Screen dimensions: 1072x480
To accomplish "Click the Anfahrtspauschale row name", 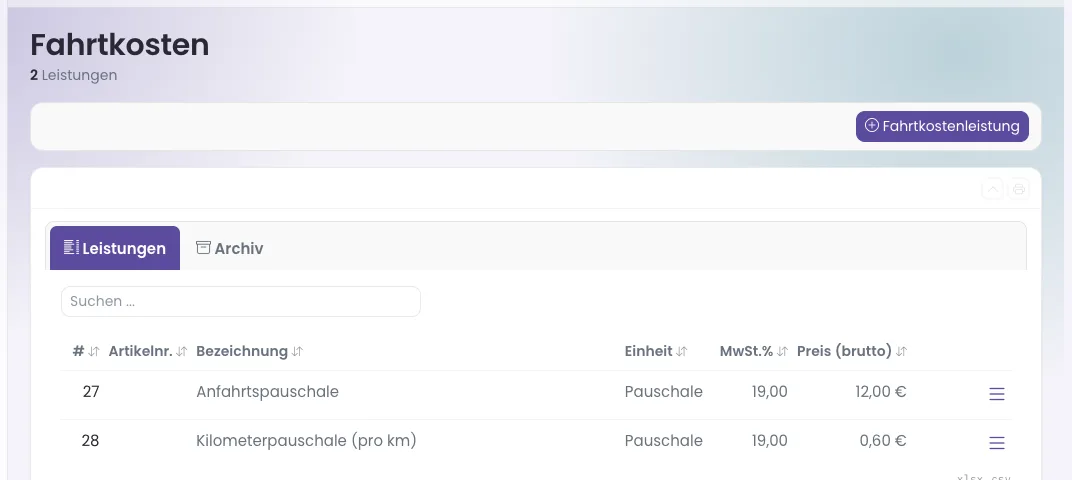I will 267,392.
